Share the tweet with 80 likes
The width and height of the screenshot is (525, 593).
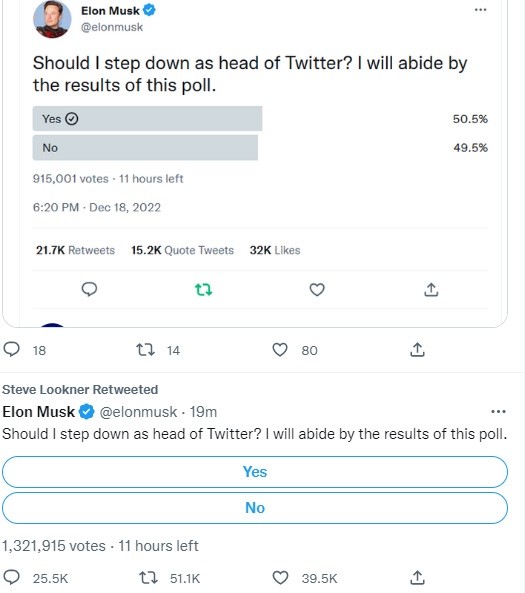point(417,350)
